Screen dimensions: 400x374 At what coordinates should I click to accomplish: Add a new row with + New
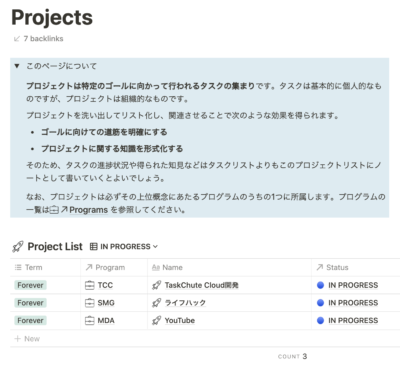27,339
